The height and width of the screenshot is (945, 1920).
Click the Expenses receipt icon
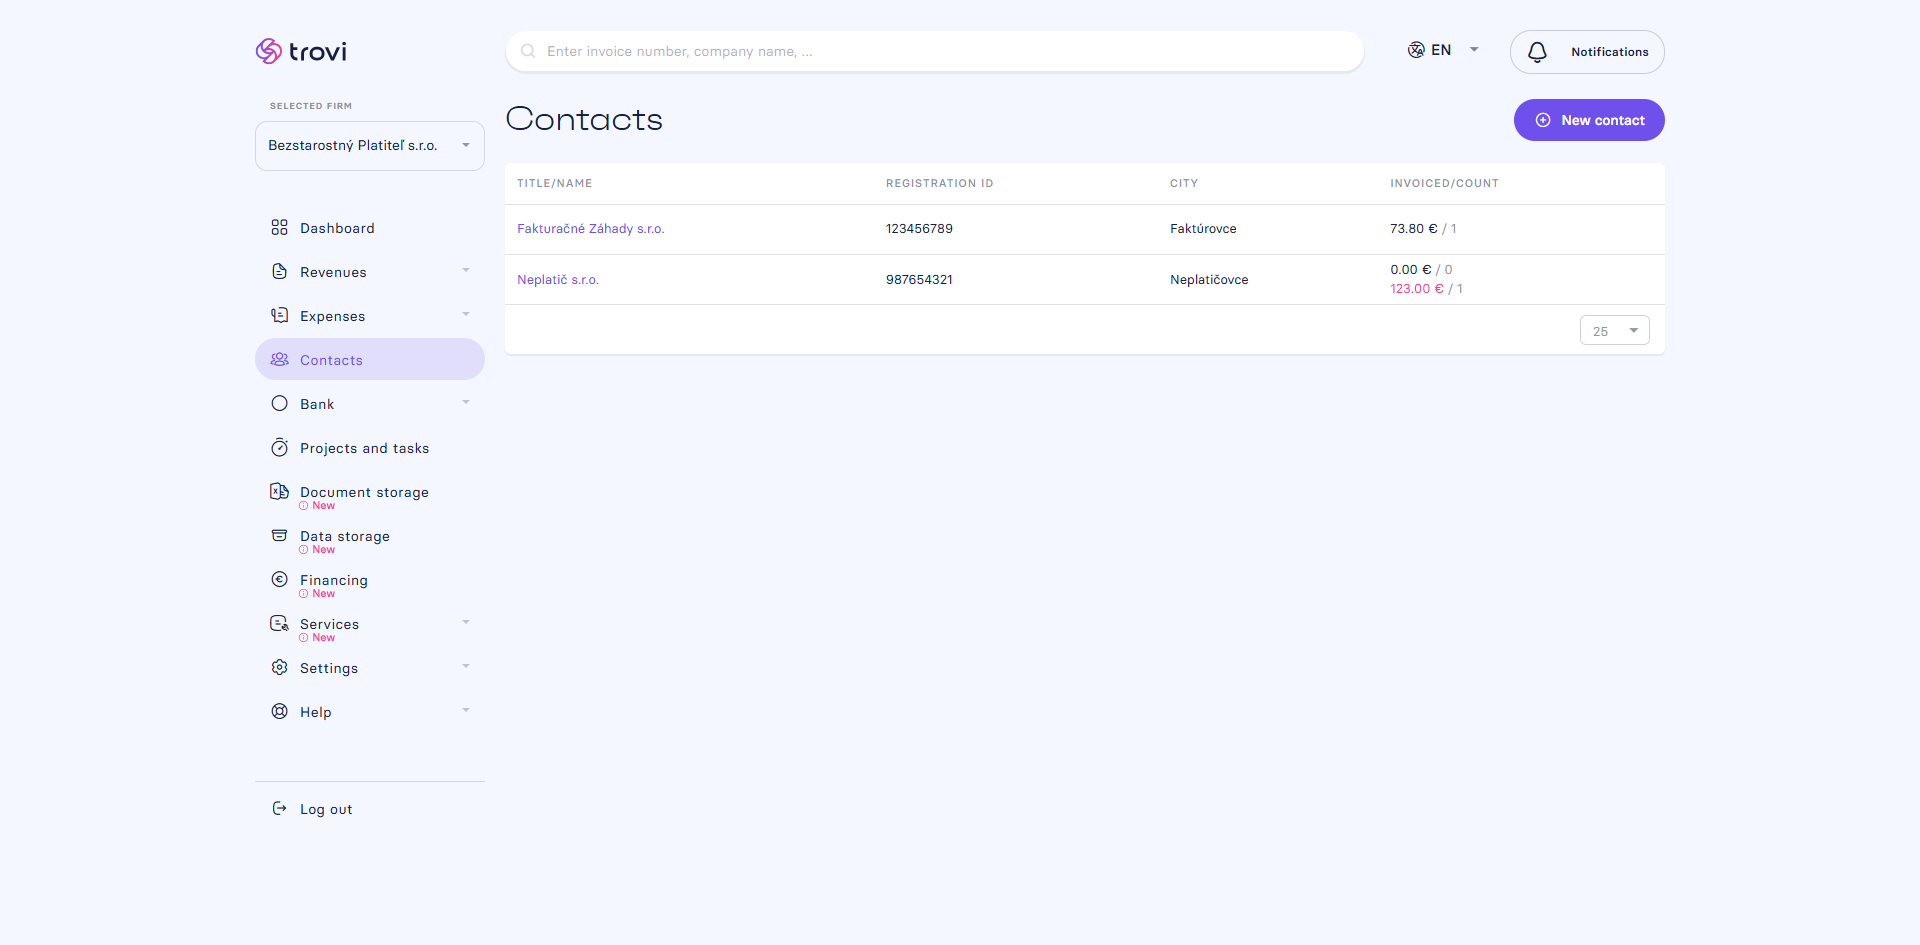[279, 315]
